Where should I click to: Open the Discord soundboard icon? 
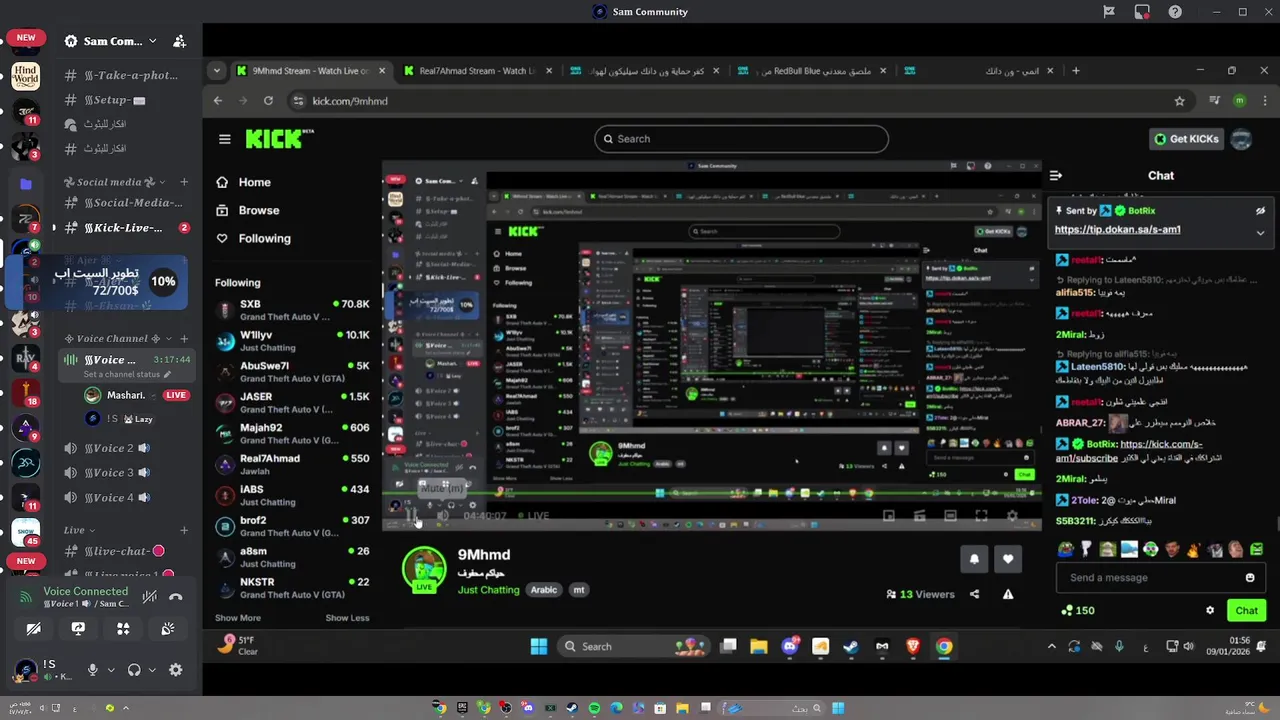point(168,629)
